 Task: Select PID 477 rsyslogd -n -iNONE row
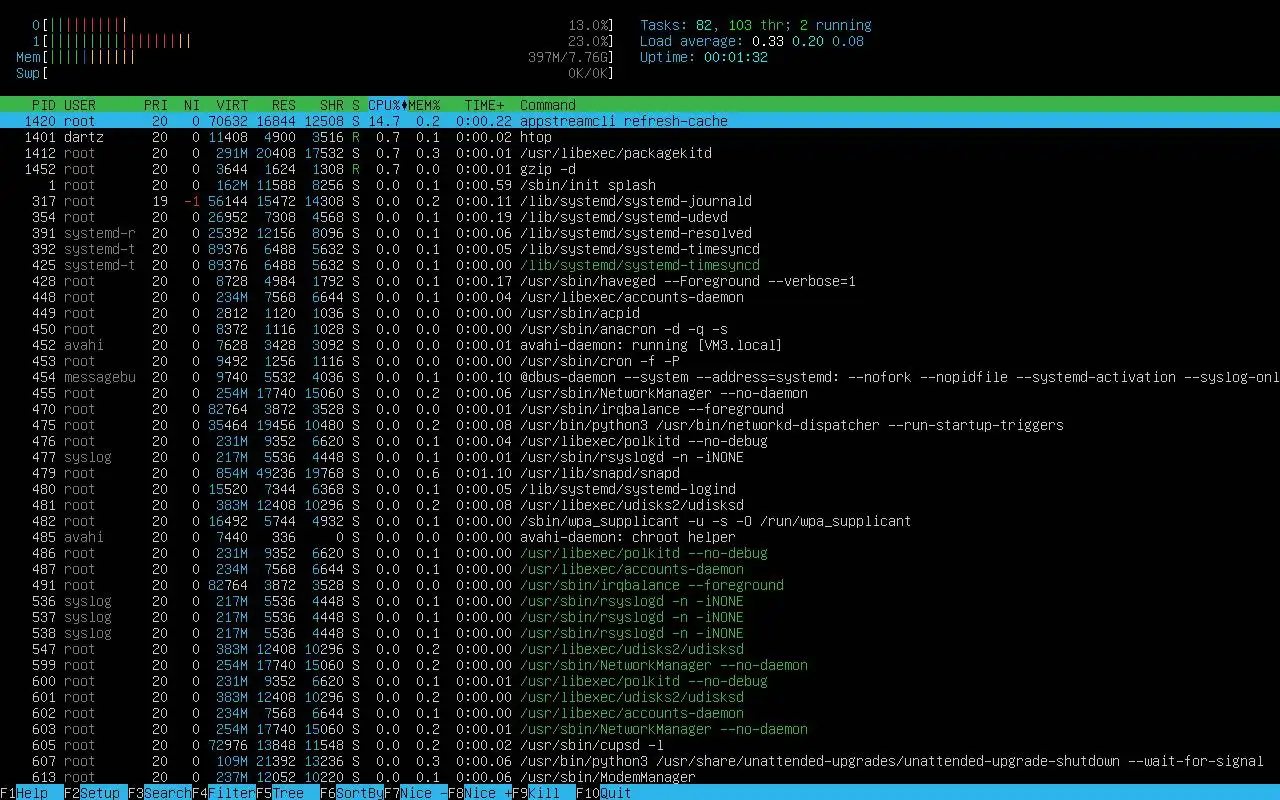640,457
